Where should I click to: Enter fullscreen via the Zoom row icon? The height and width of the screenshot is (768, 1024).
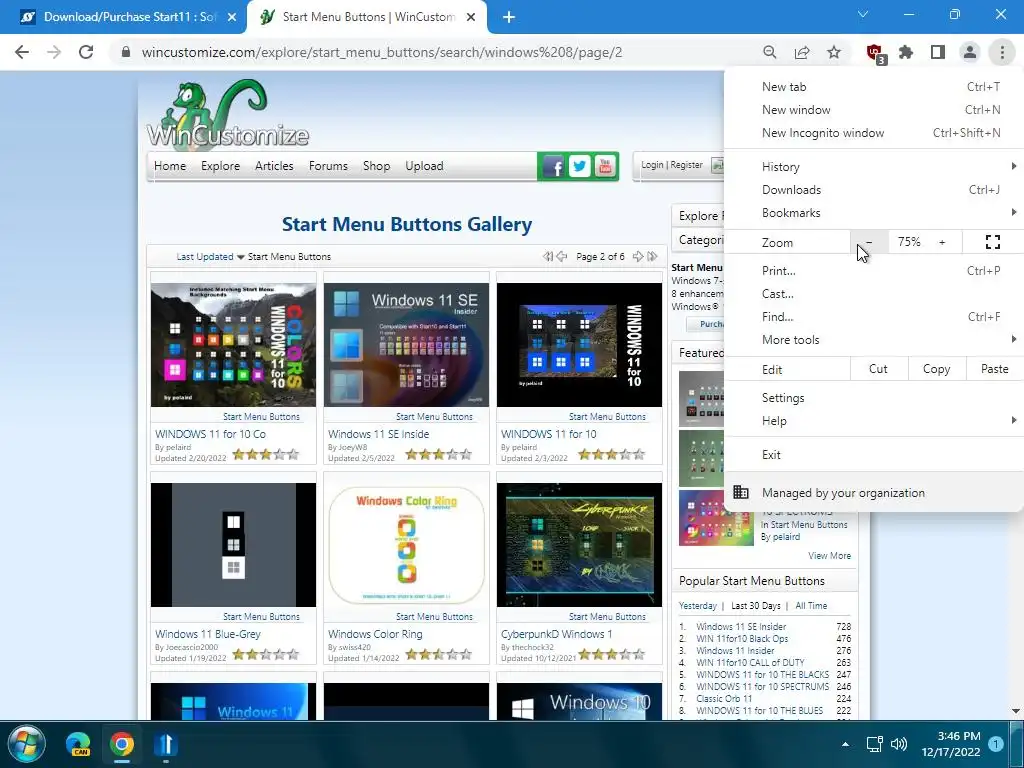coord(993,242)
